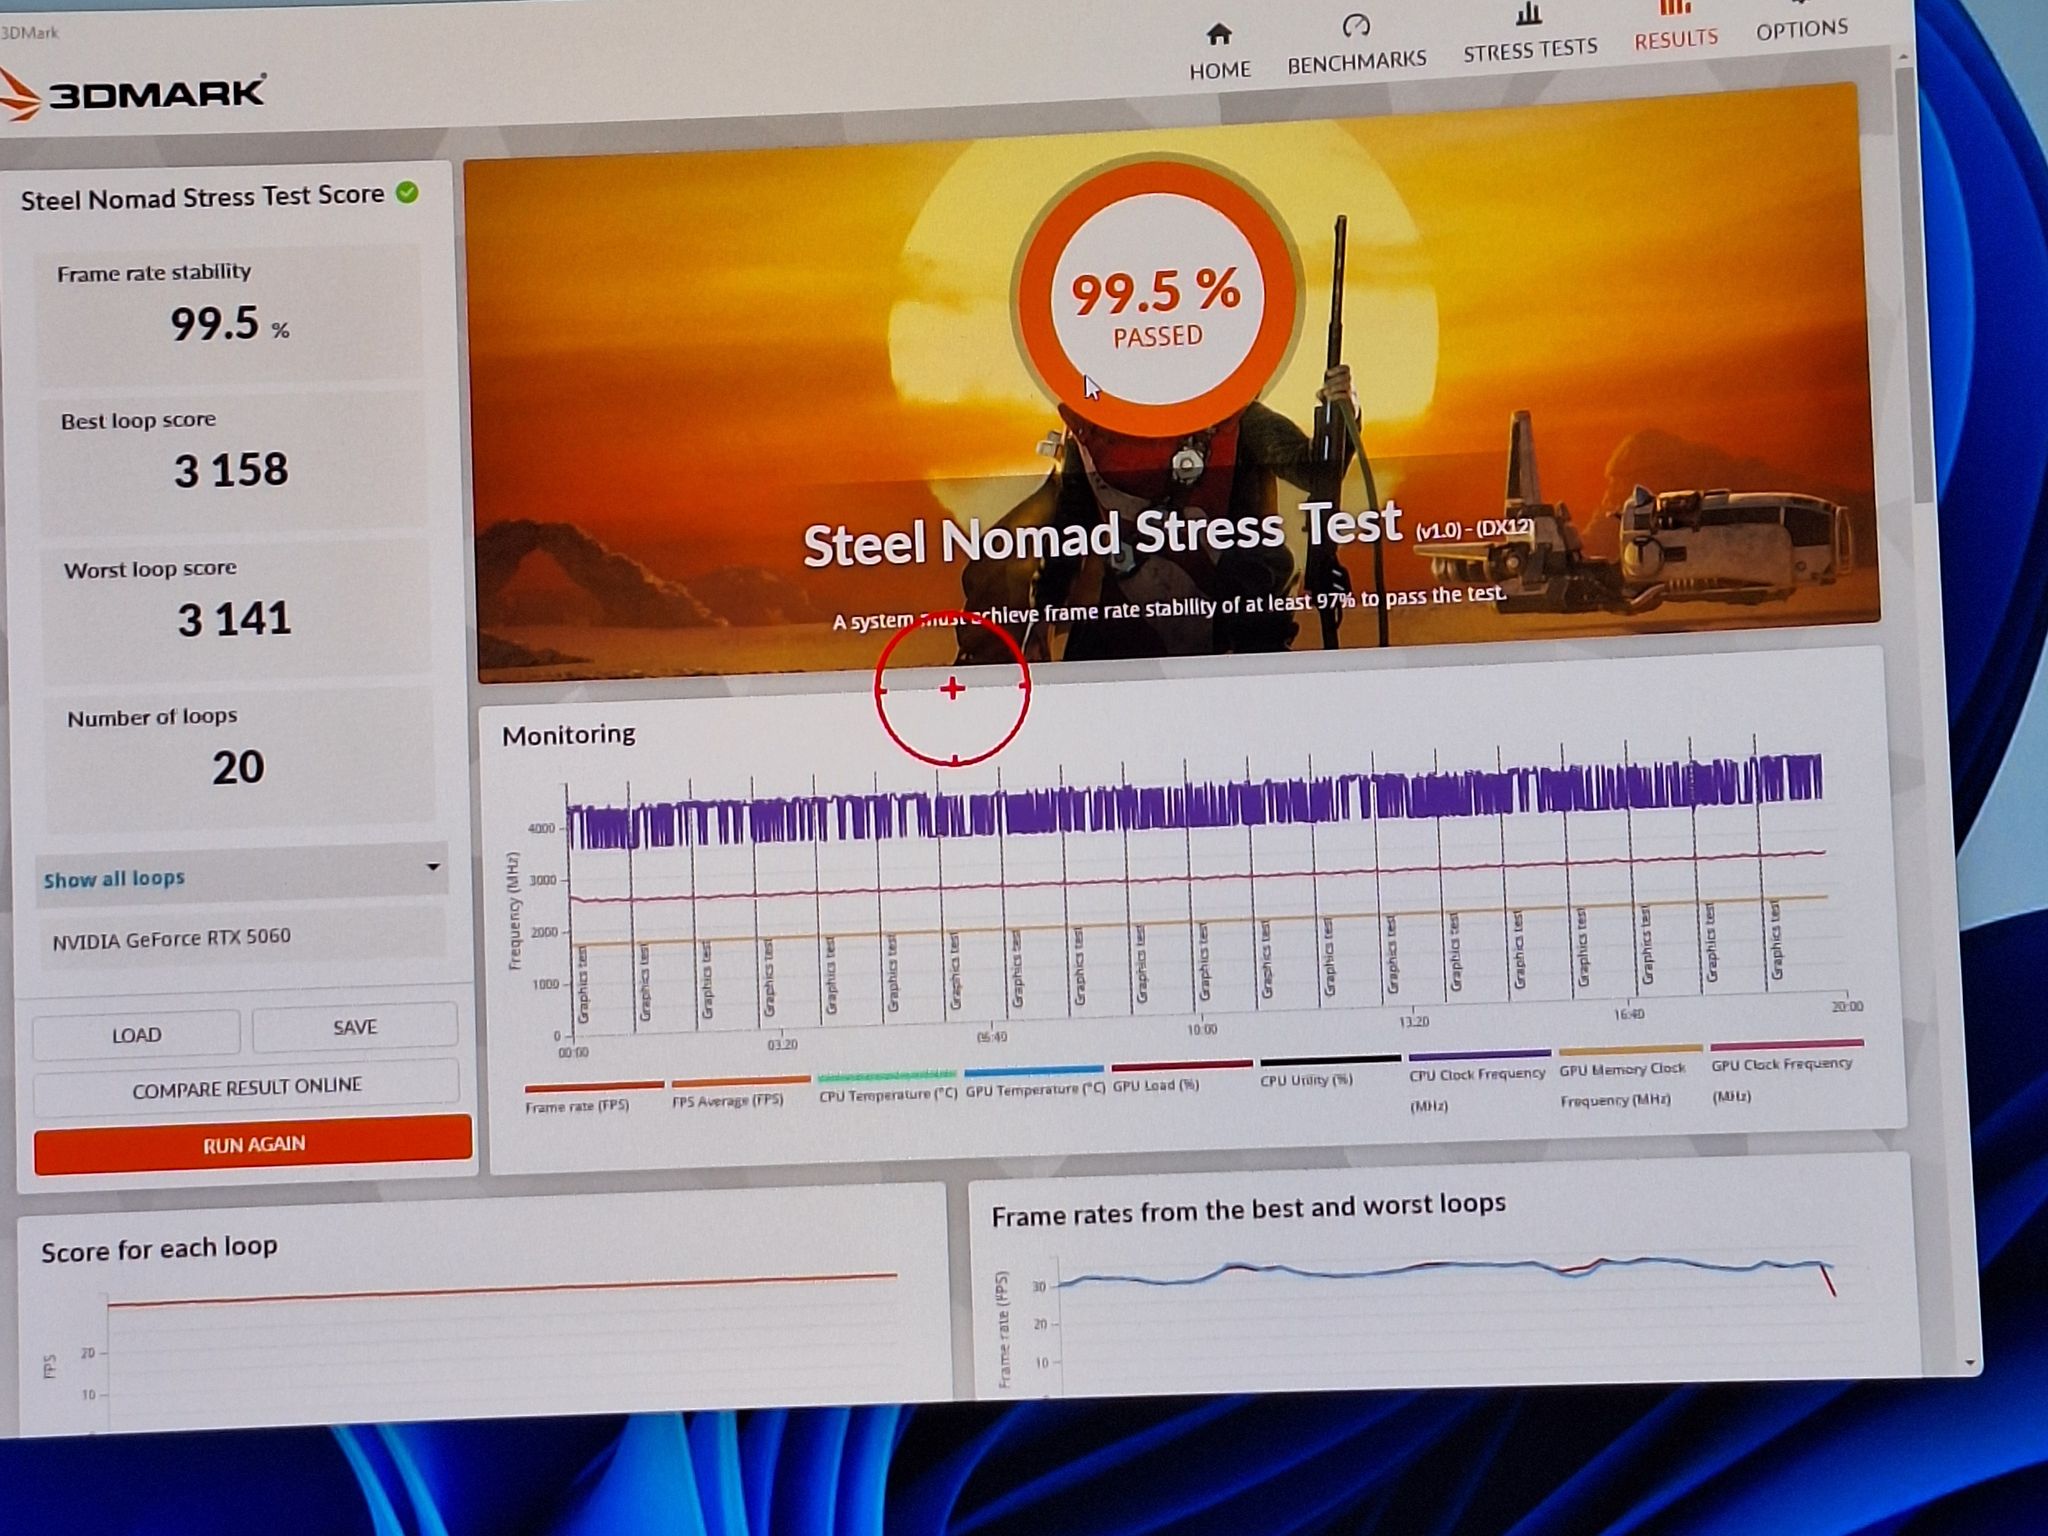Click the Number of loops value 20
The height and width of the screenshot is (1536, 2048).
pyautogui.click(x=238, y=767)
